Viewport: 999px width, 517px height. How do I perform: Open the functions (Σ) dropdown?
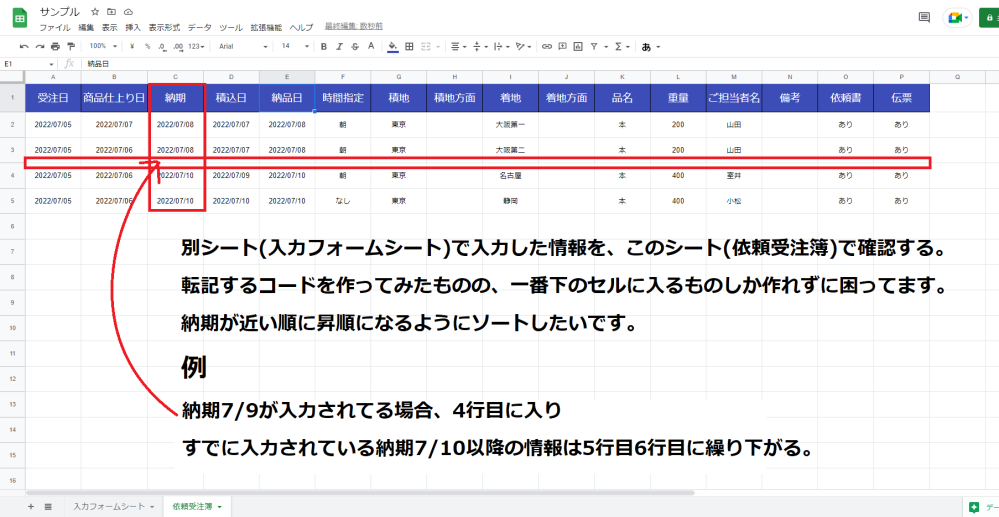622,47
